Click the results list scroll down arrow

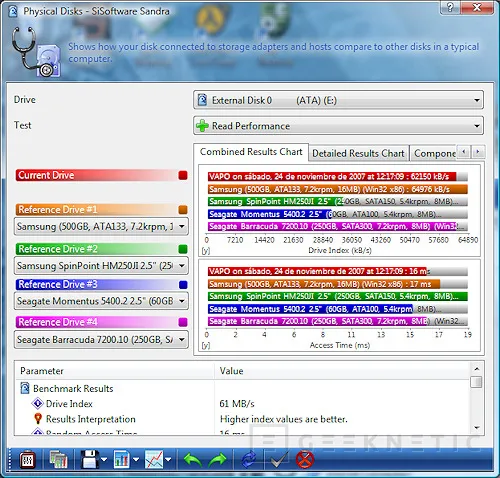pos(477,428)
